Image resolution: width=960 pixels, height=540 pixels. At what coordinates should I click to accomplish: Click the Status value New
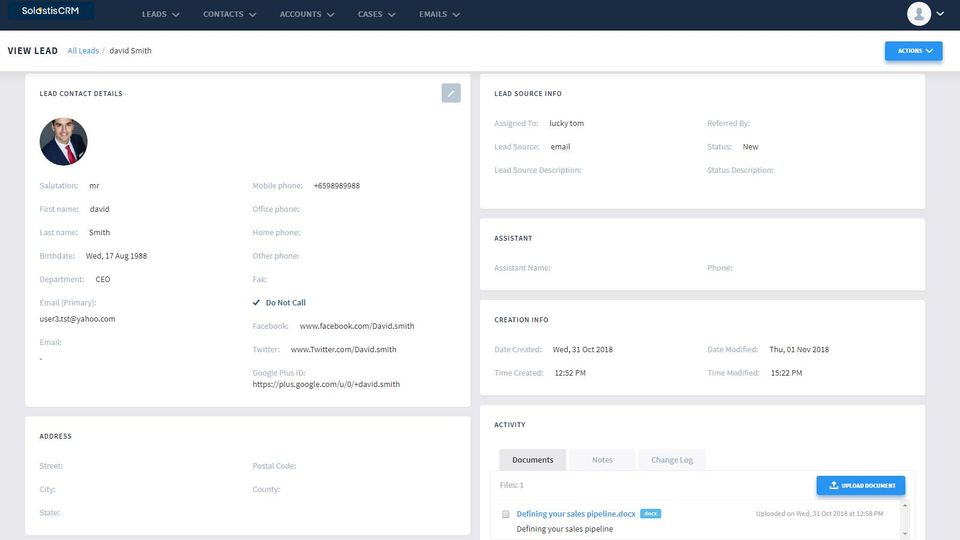pos(750,147)
